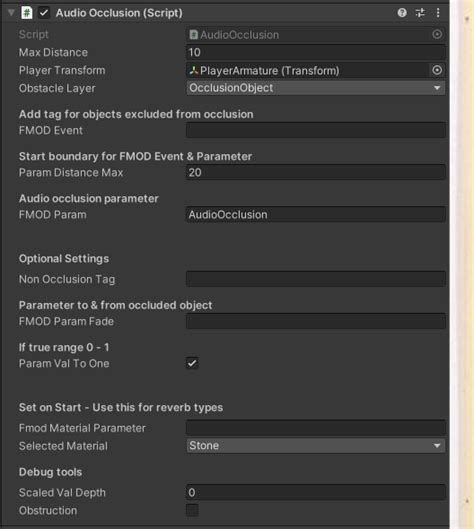Click the Optional Settings header text
This screenshot has height=529, width=474.
point(64,258)
